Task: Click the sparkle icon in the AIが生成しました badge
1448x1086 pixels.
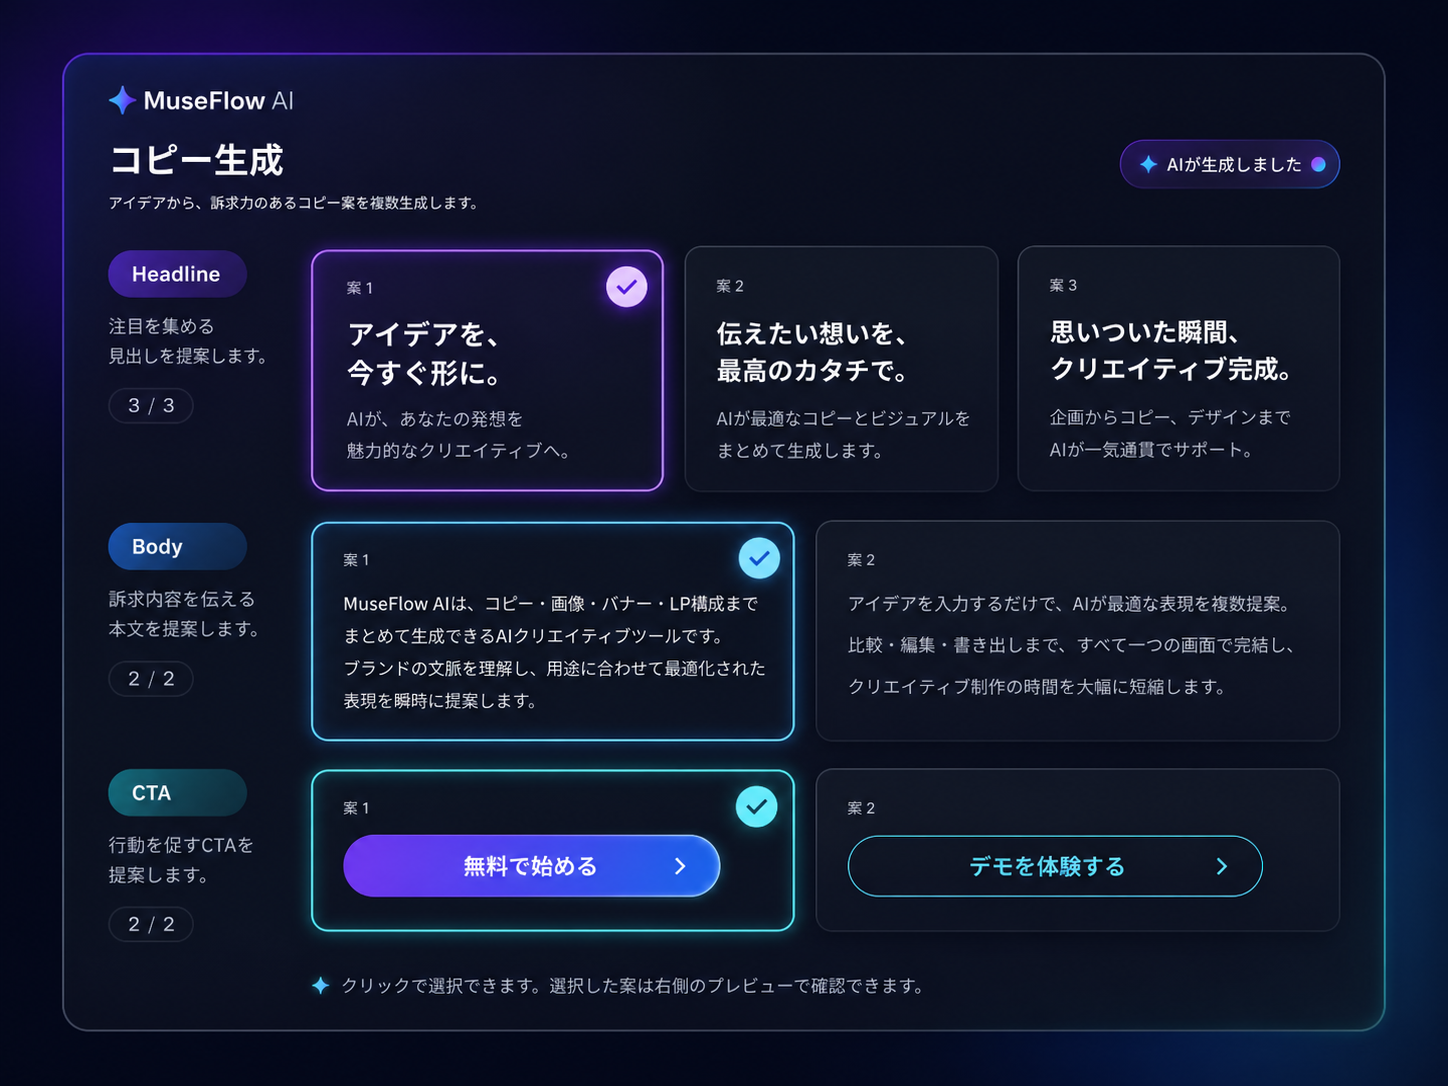Action: point(1148,164)
